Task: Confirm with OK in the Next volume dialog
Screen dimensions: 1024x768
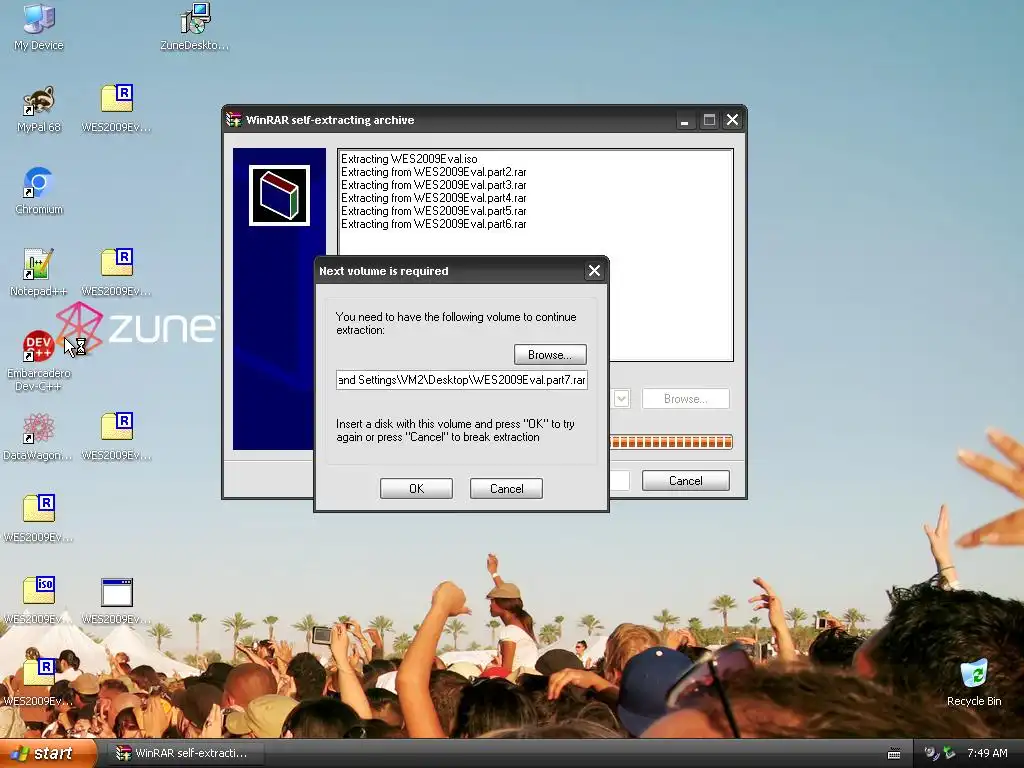Action: (416, 488)
